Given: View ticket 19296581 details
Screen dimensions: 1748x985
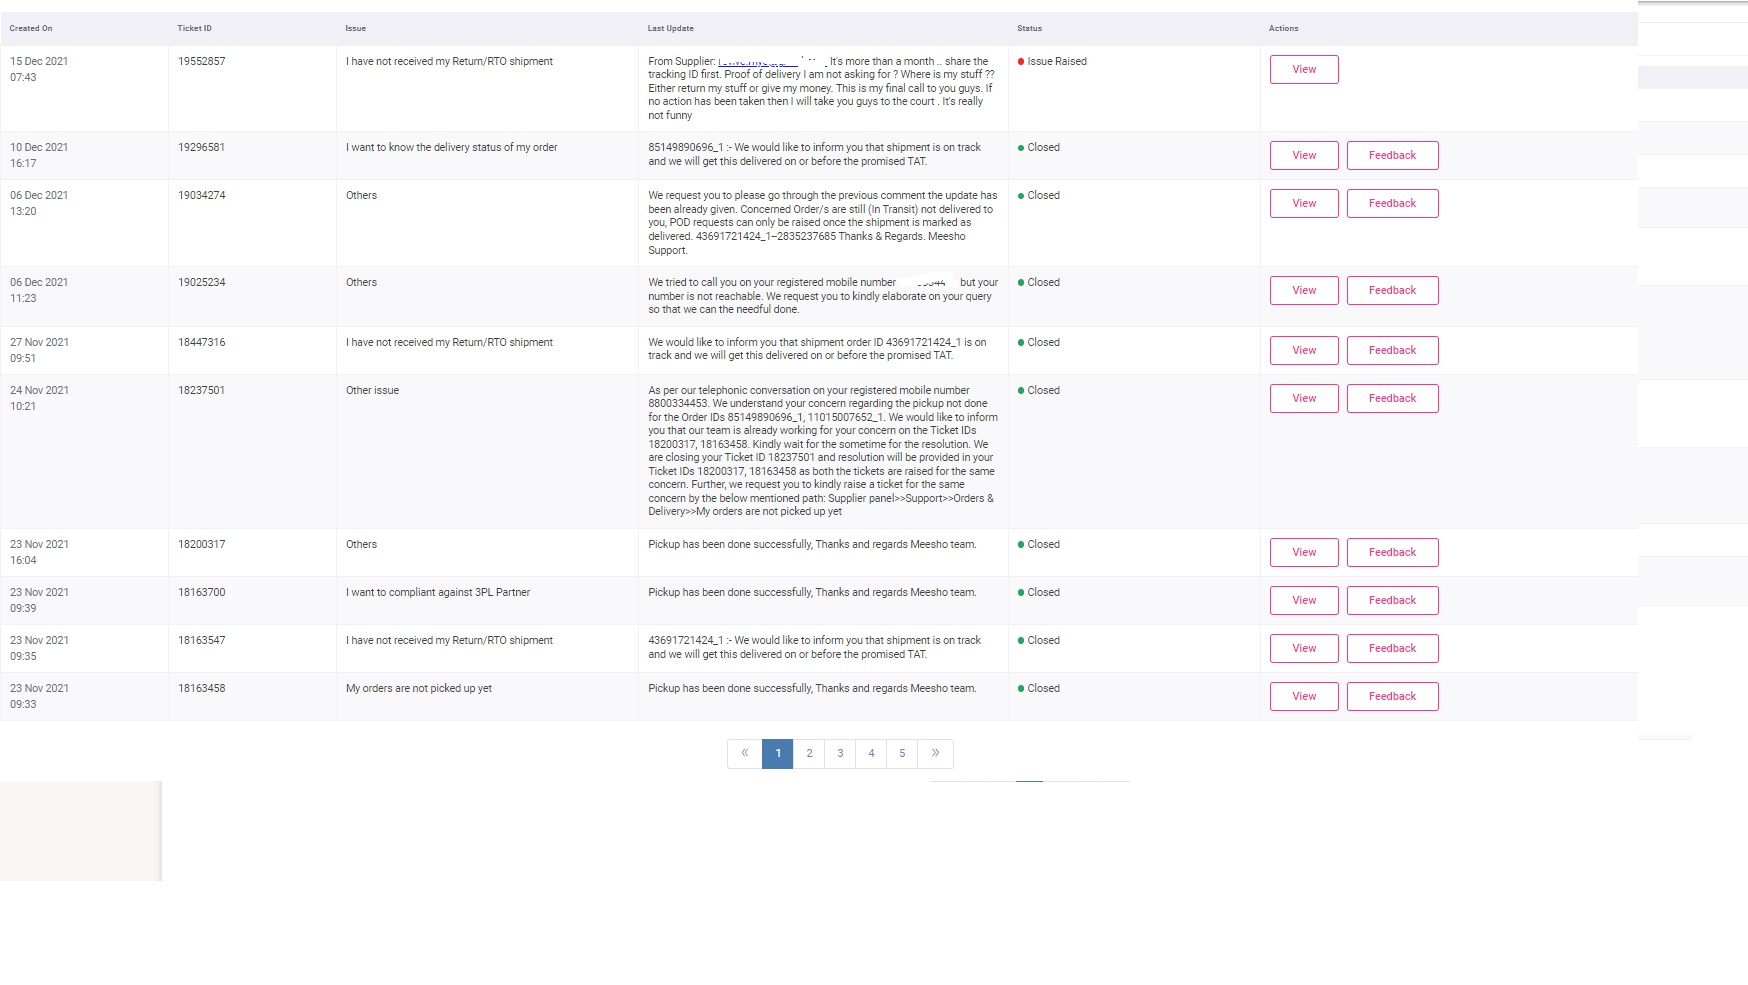Looking at the screenshot, I should 1303,155.
